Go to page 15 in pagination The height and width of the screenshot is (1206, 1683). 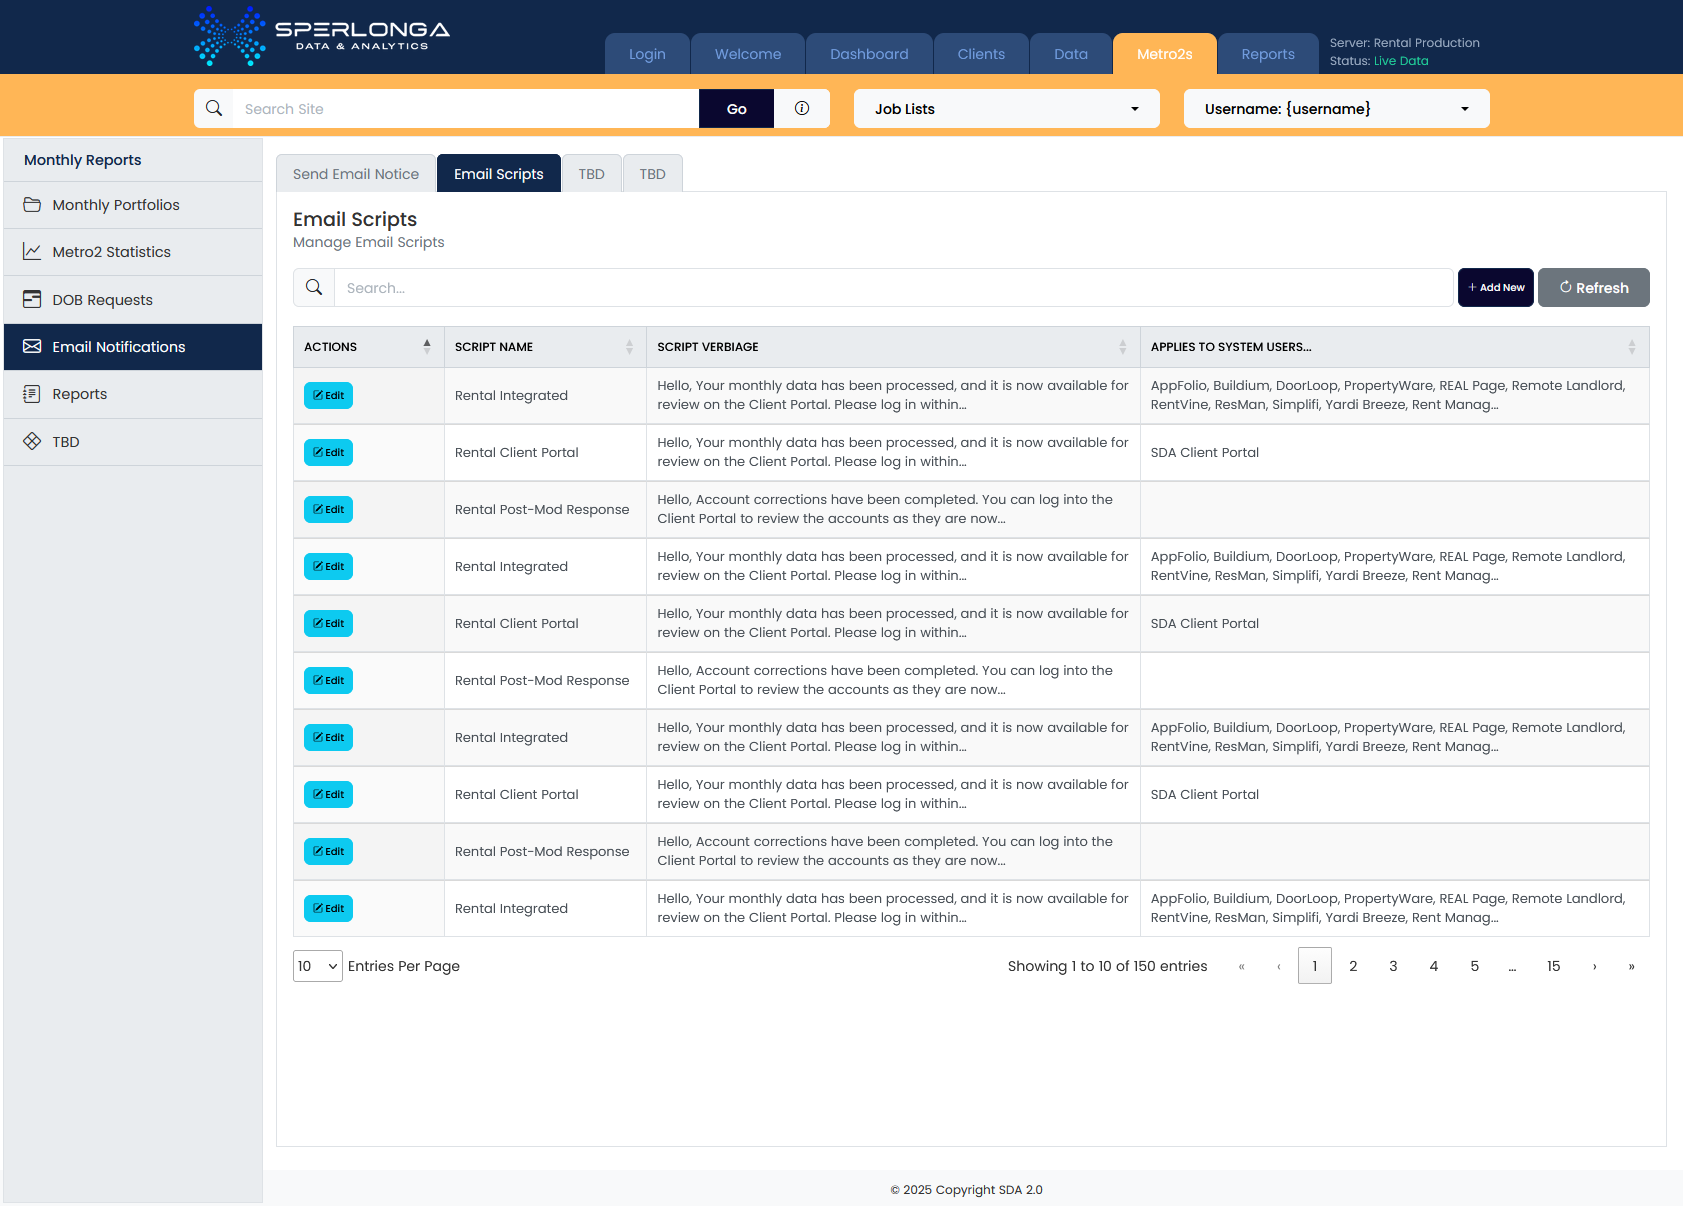(x=1553, y=966)
